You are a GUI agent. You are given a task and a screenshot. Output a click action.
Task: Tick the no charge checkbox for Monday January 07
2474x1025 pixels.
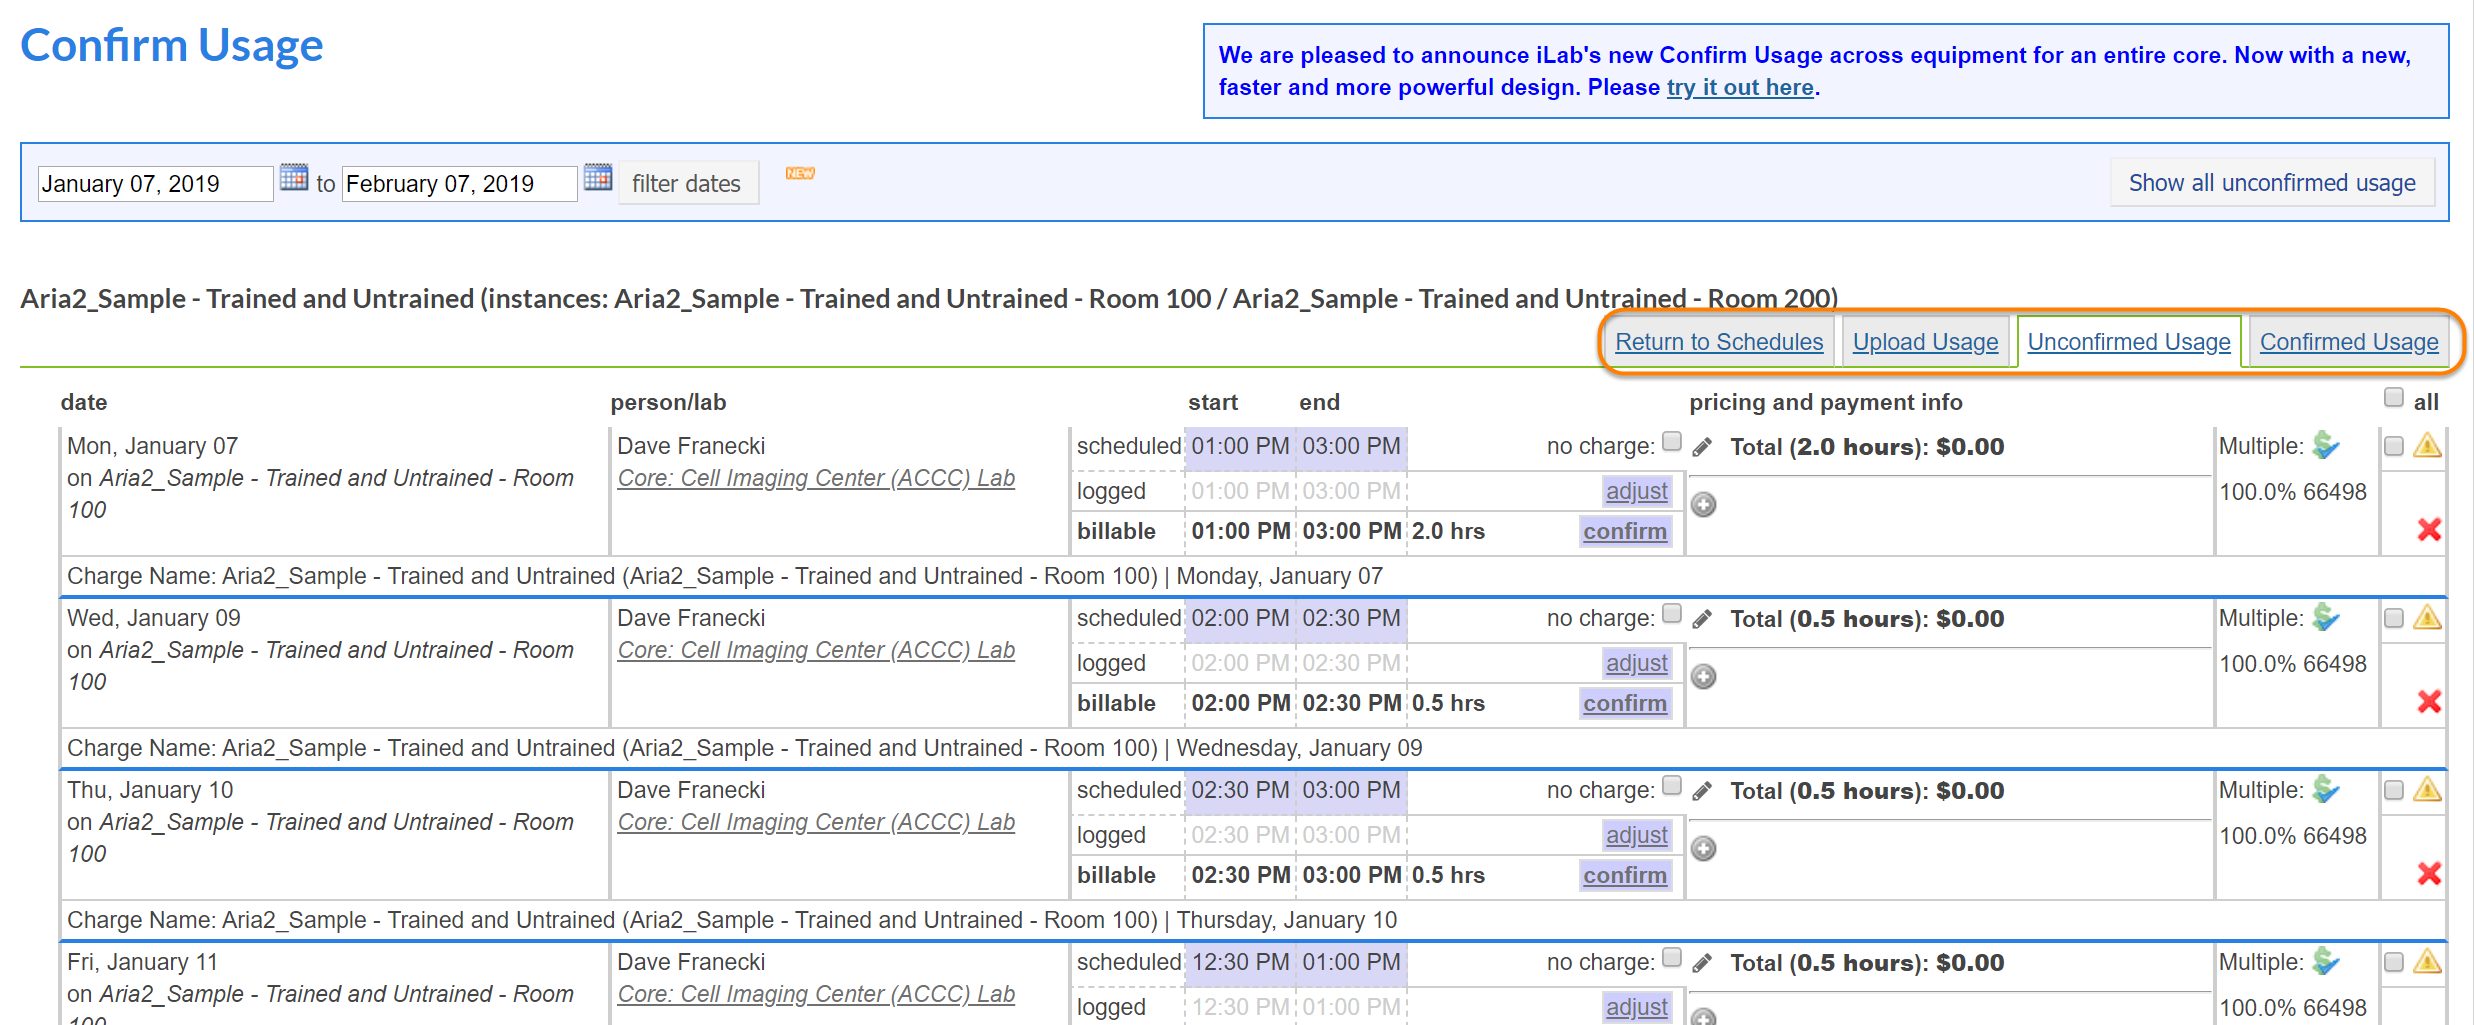[1672, 442]
